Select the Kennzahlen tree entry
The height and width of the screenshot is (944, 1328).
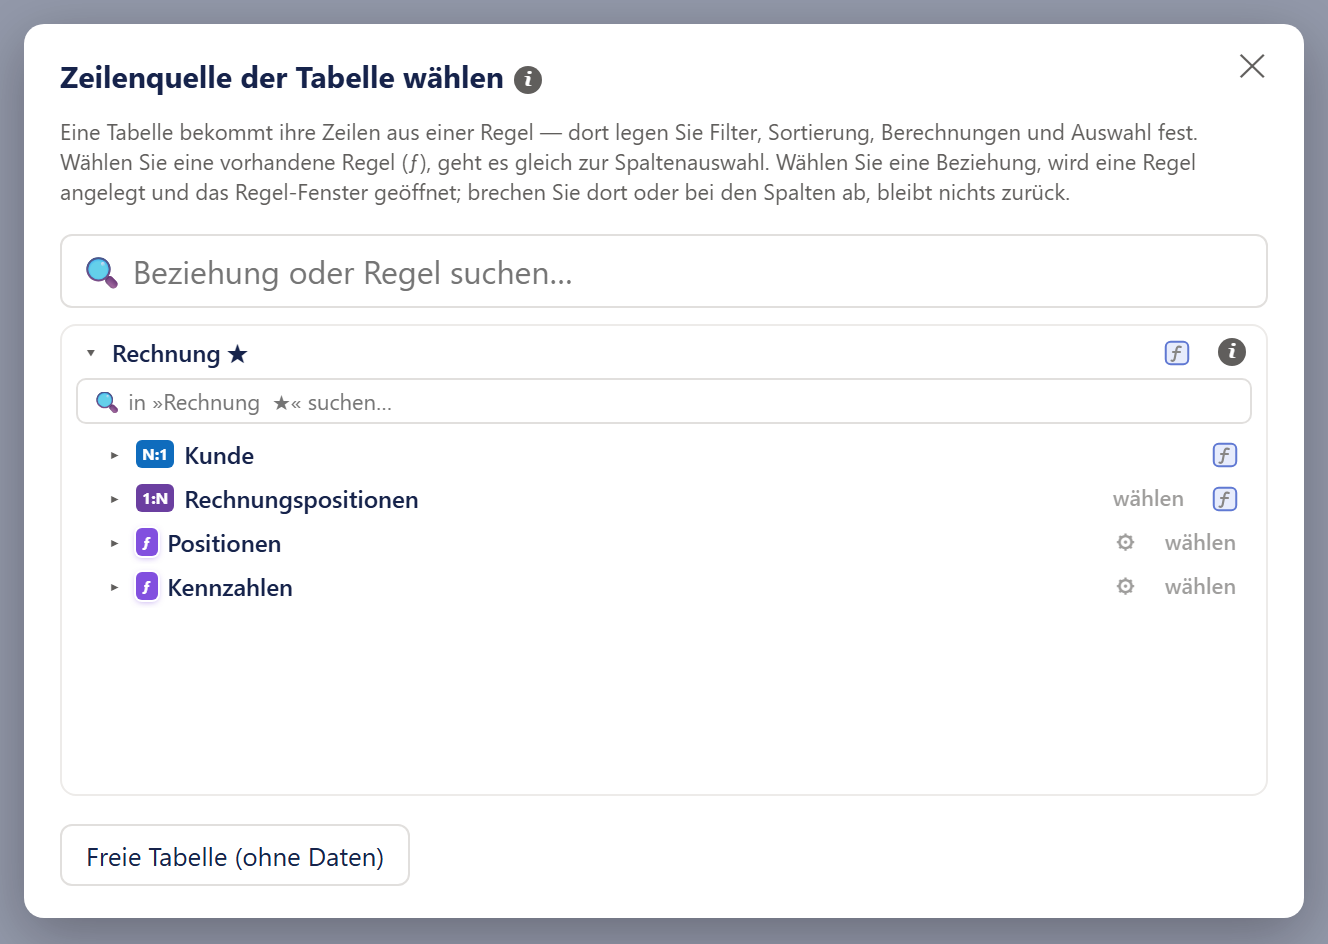(230, 588)
